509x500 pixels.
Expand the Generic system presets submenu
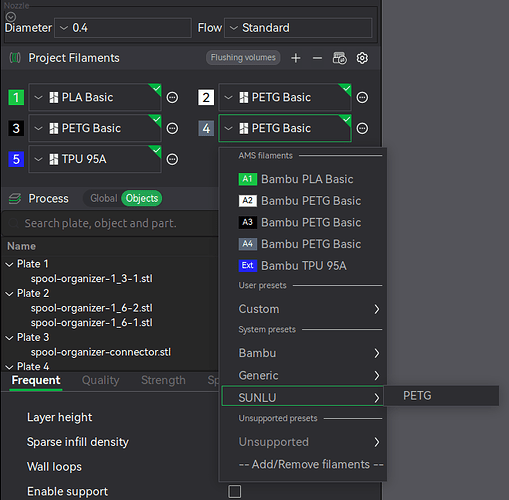(302, 375)
